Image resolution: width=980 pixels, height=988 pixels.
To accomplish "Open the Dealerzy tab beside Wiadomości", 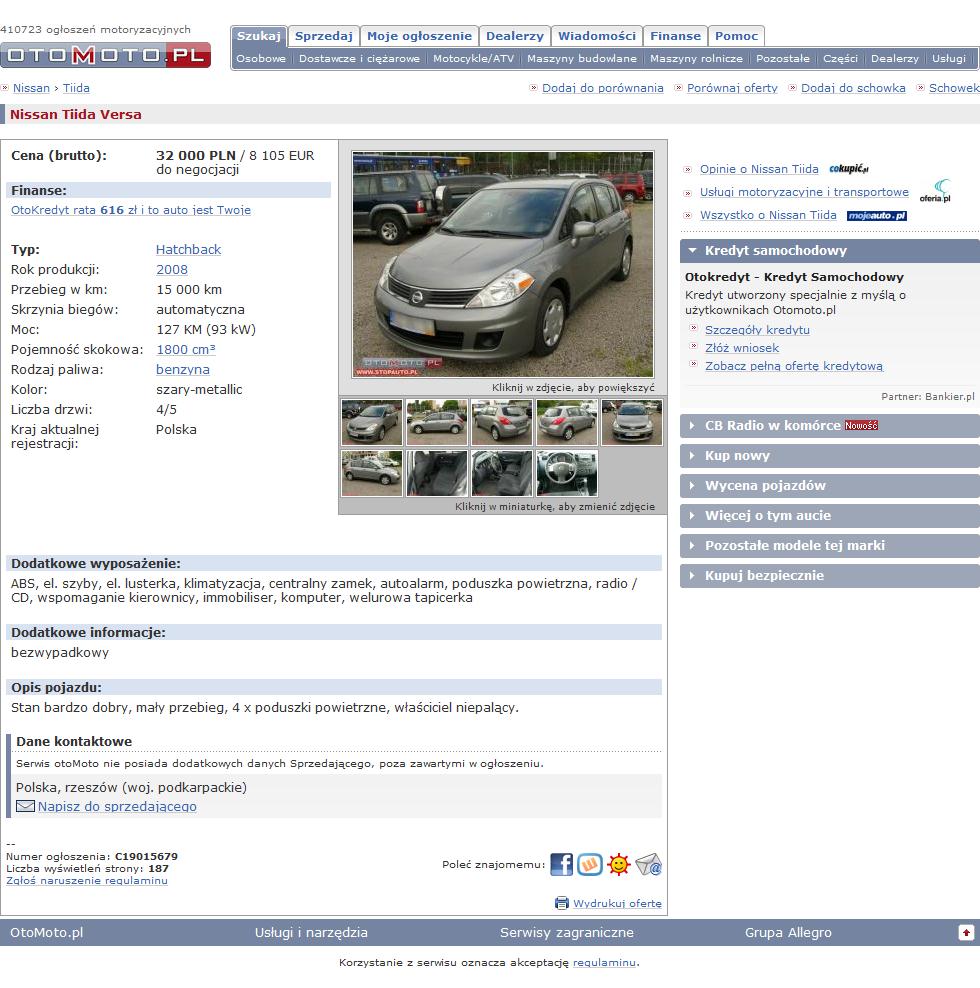I will pyautogui.click(x=515, y=36).
